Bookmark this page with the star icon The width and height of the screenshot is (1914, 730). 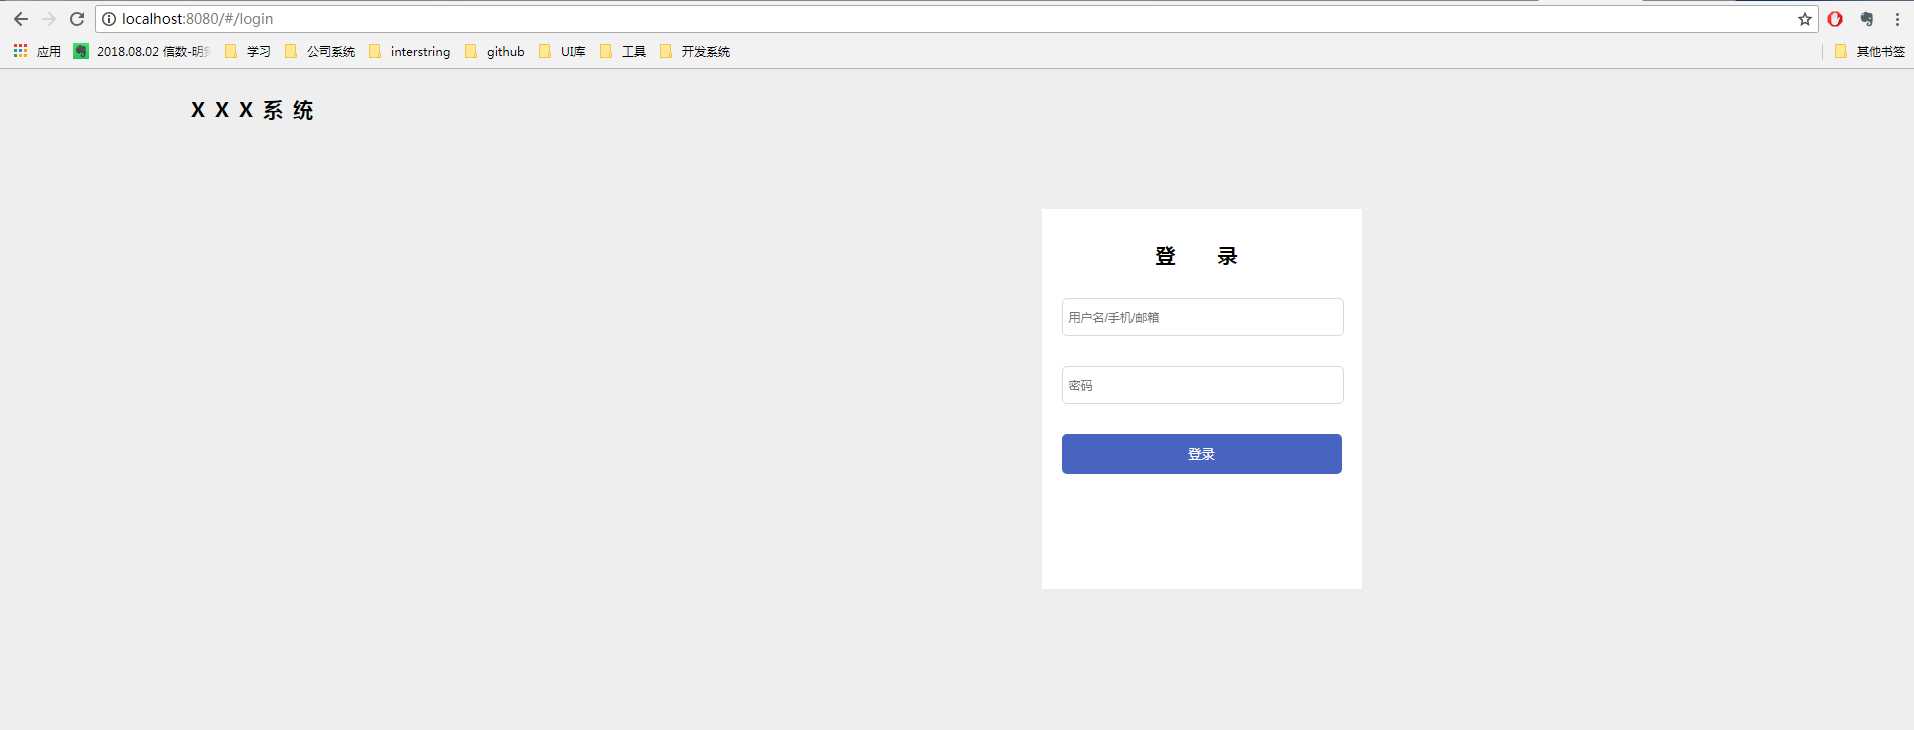[1804, 19]
